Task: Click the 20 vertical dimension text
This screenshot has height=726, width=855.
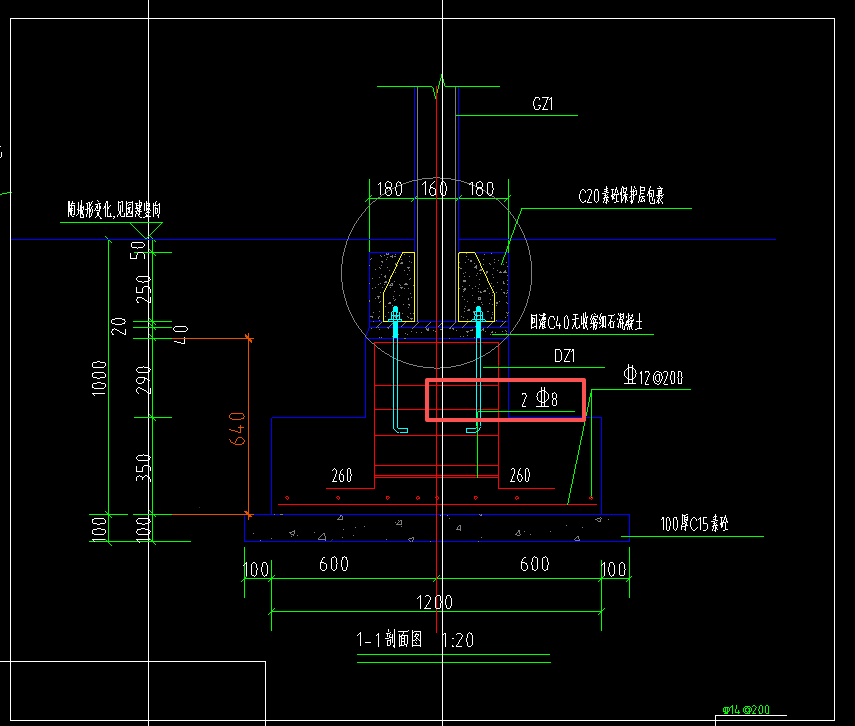Action: pos(119,327)
